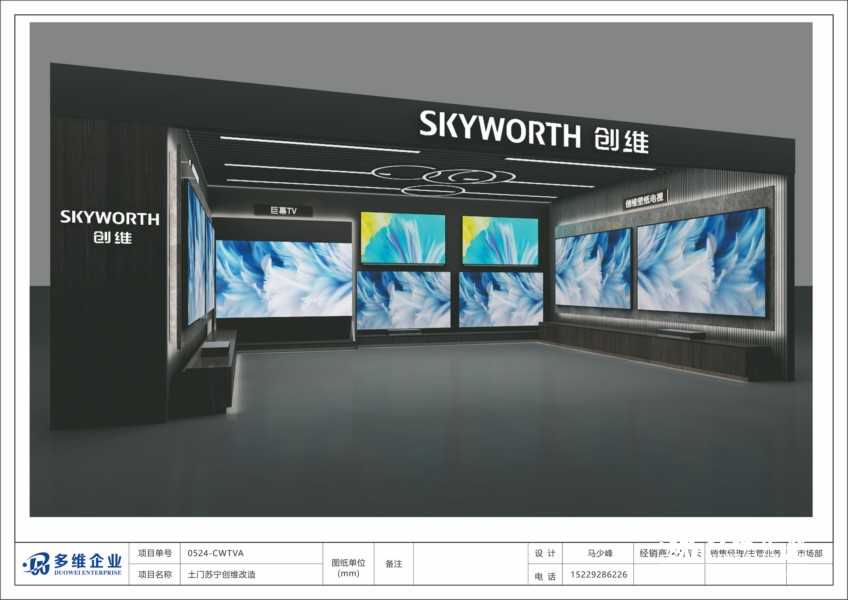Click the 电话 label cell
The width and height of the screenshot is (848, 600).
(545, 576)
